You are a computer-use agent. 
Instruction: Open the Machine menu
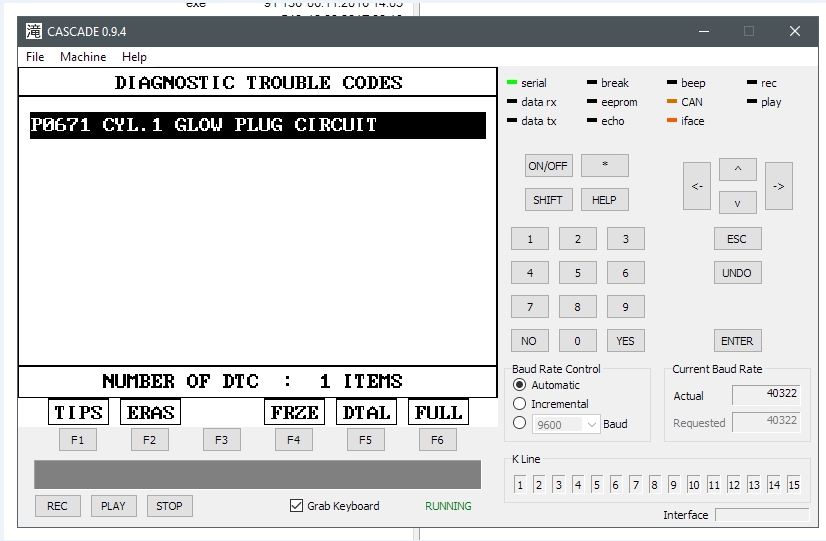tap(83, 57)
